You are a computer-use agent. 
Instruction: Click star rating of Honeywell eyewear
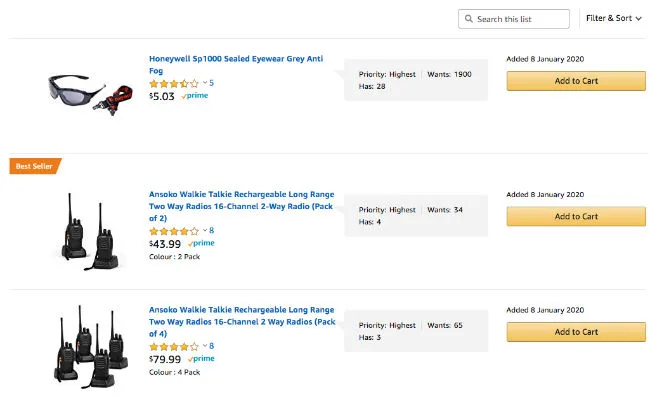[x=174, y=83]
